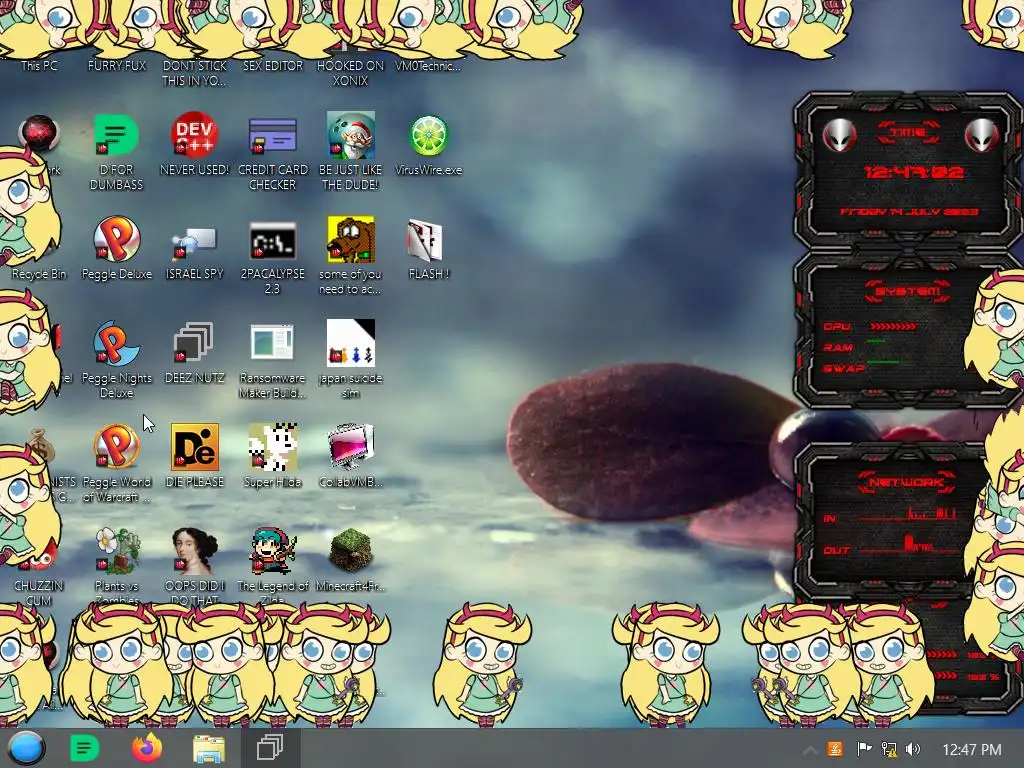Open the green document app on taskbar
1024x768 pixels.
tap(84, 748)
